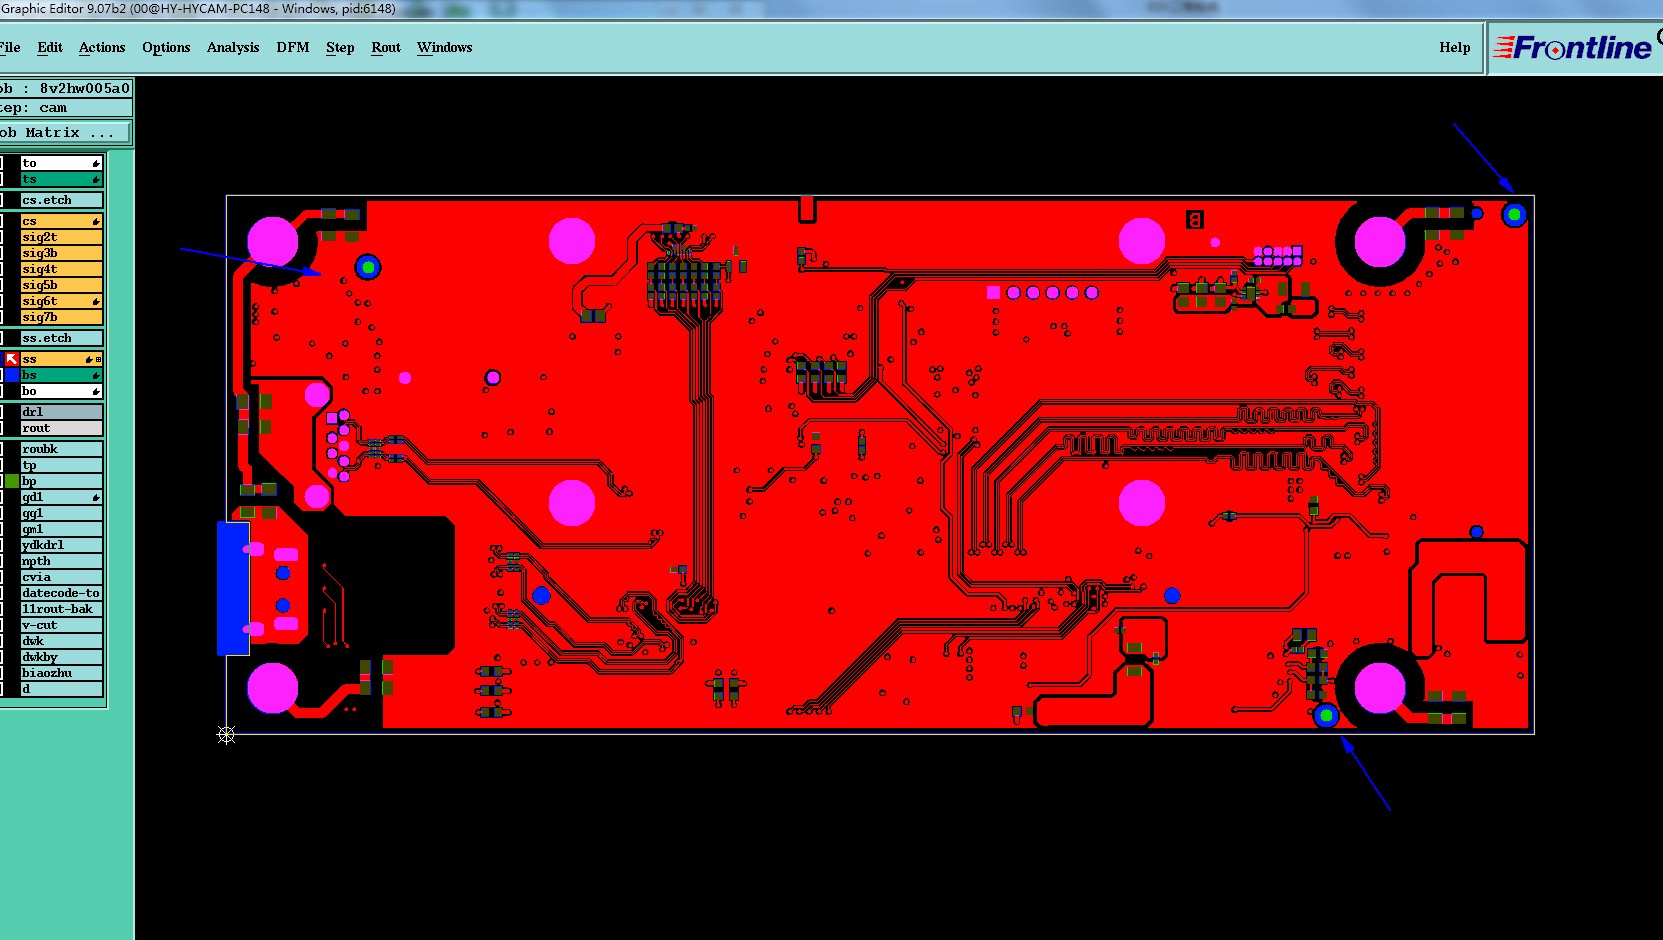Open the Actions menu
Screen dimensions: 1663x940
[102, 47]
